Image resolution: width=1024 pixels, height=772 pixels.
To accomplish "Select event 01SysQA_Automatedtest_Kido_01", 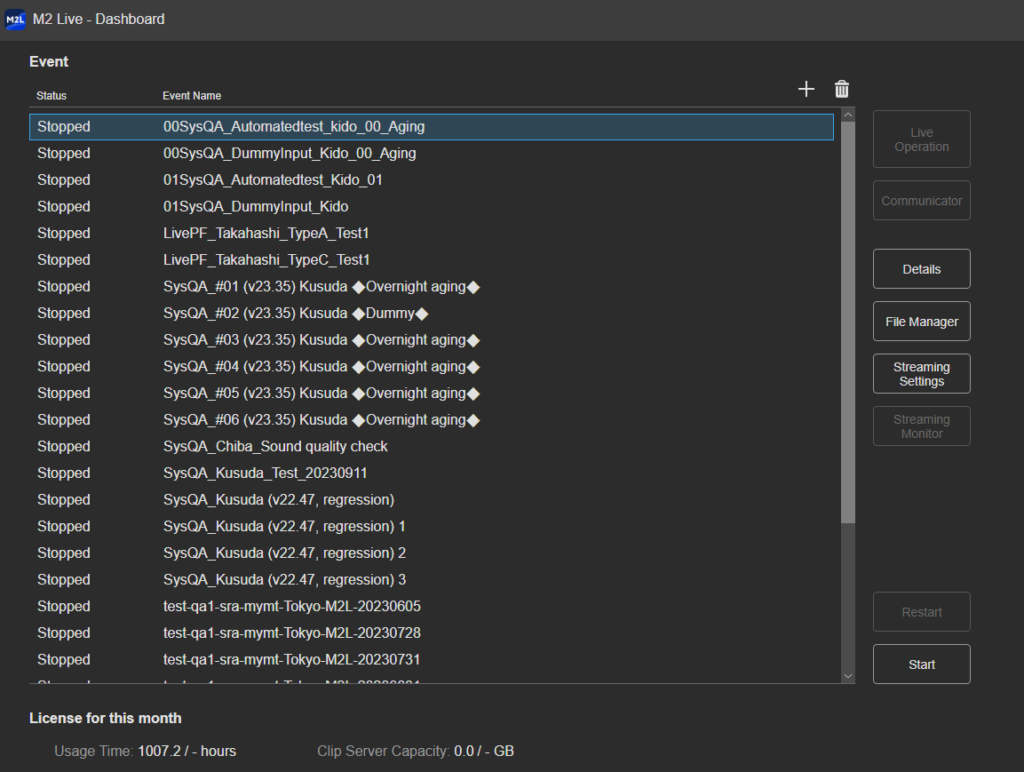I will [272, 180].
